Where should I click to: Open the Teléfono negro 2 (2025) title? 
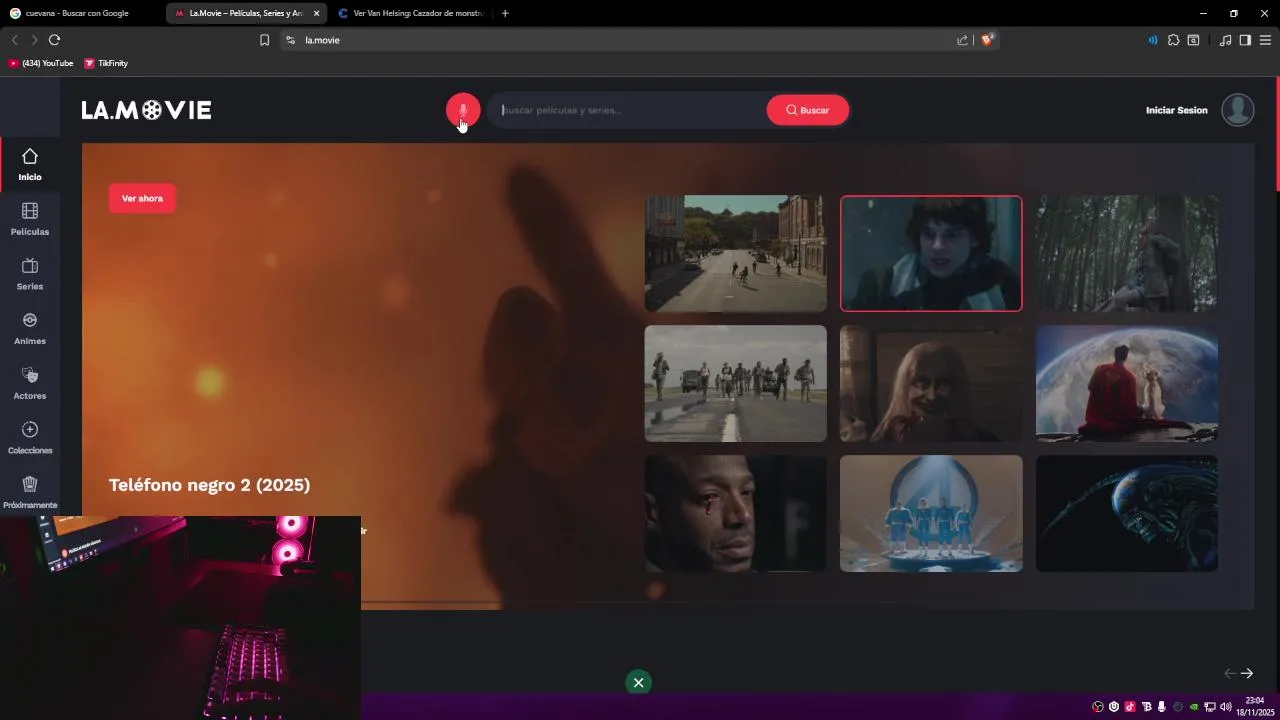[x=209, y=485]
